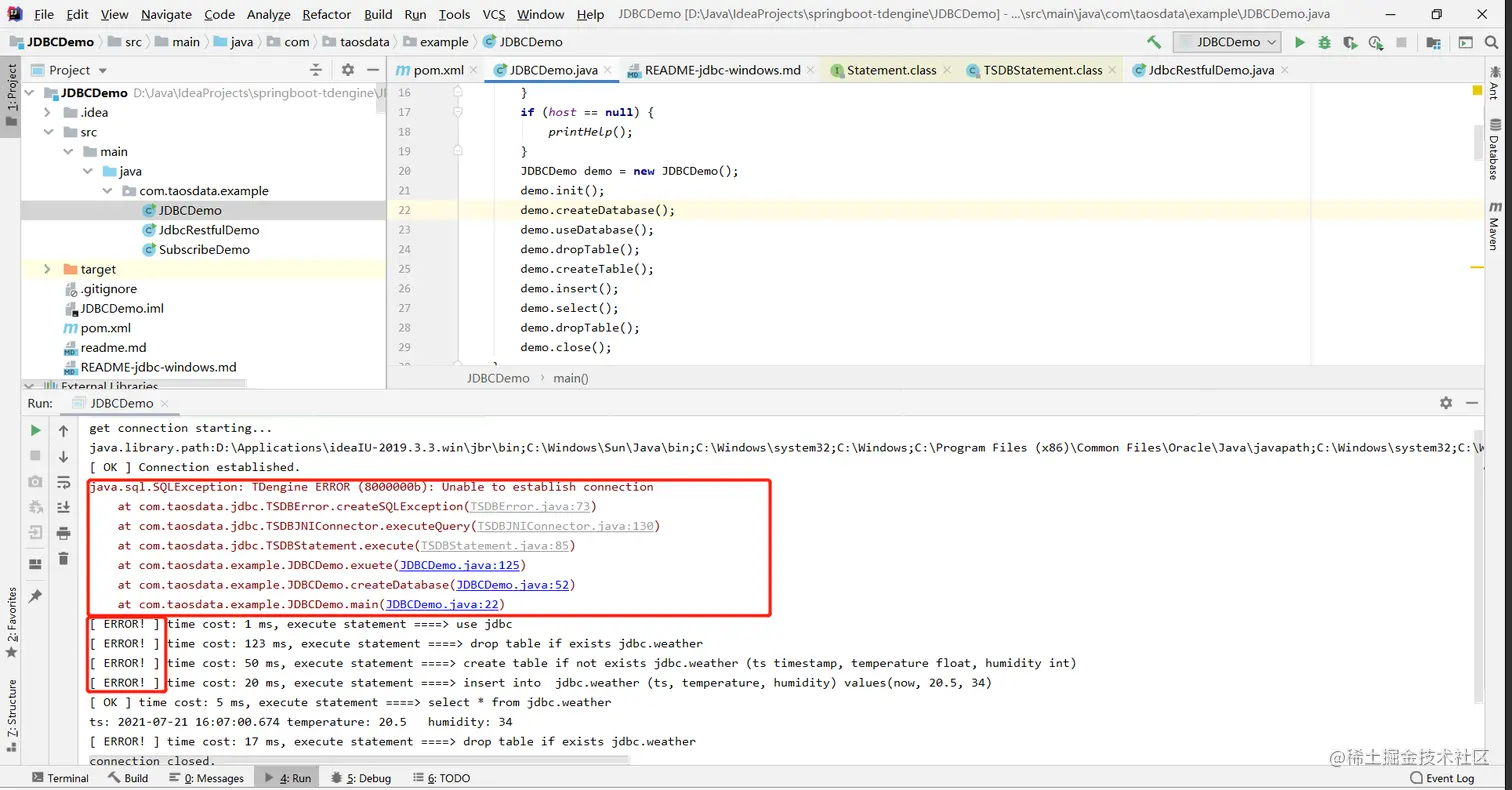This screenshot has width=1512, height=790.
Task: Click the editor vertical scrollbar
Action: pyautogui.click(x=1478, y=142)
